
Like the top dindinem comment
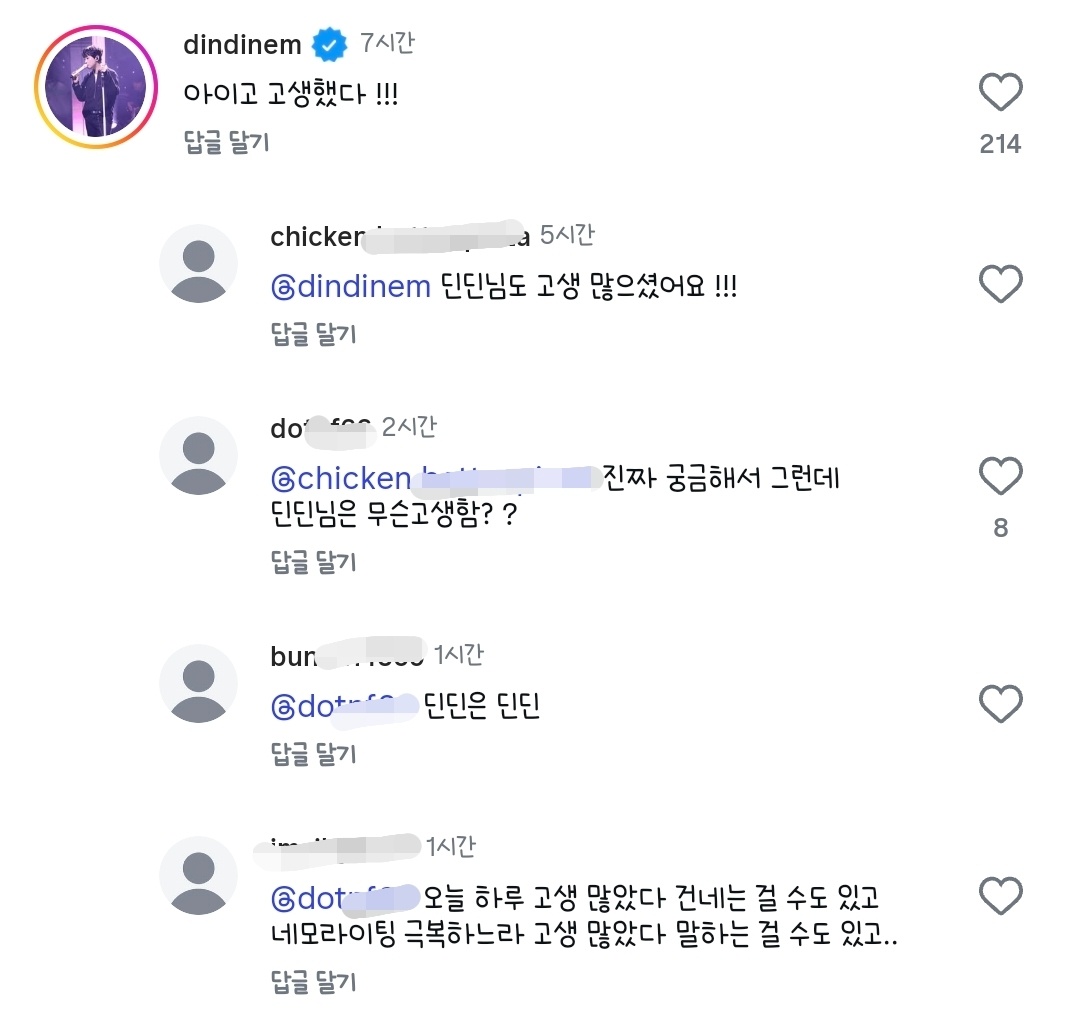click(x=999, y=93)
